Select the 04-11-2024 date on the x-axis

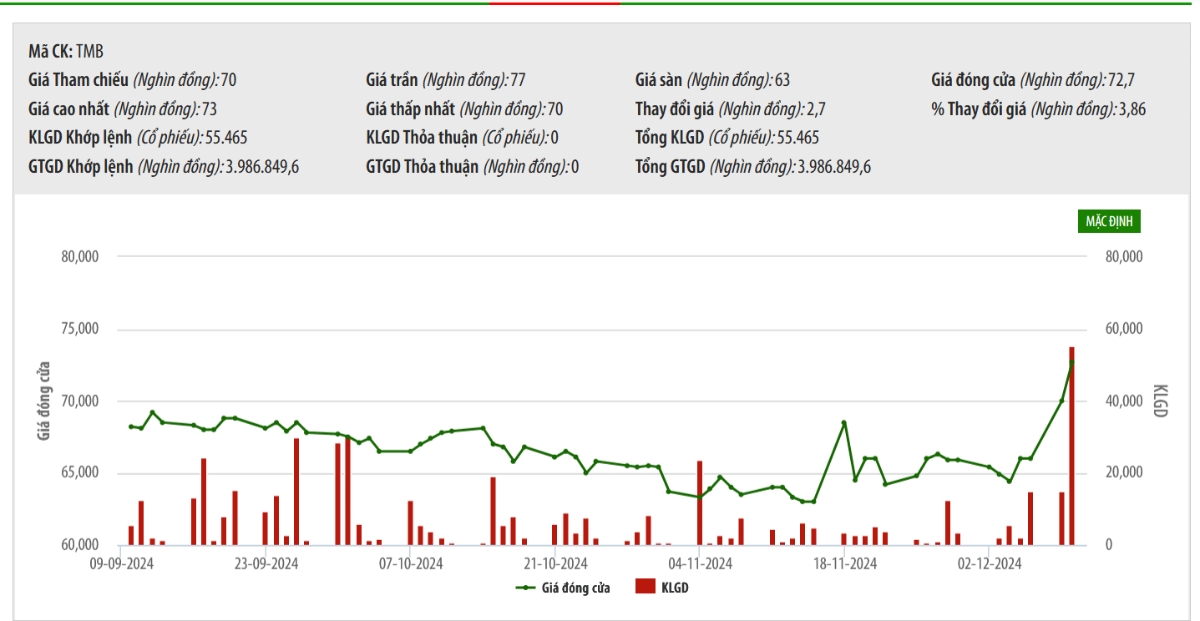click(x=700, y=564)
